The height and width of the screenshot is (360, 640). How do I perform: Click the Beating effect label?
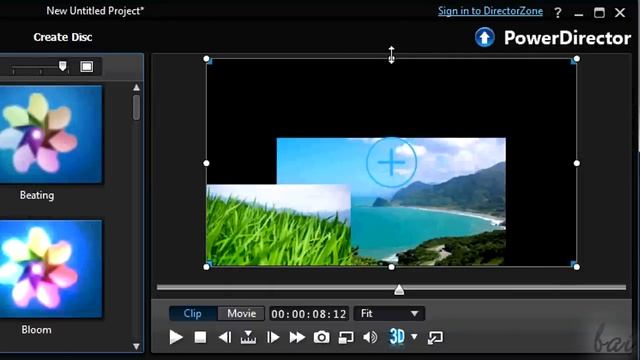click(x=37, y=195)
